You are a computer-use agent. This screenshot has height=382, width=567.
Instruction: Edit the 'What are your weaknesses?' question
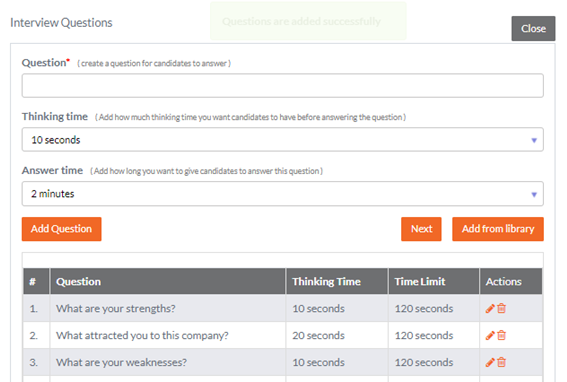490,362
